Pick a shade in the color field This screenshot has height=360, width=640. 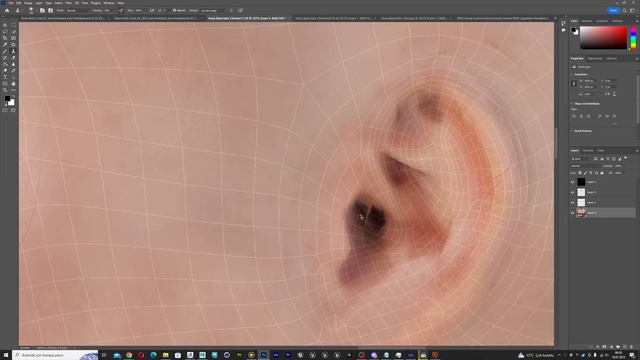click(603, 38)
